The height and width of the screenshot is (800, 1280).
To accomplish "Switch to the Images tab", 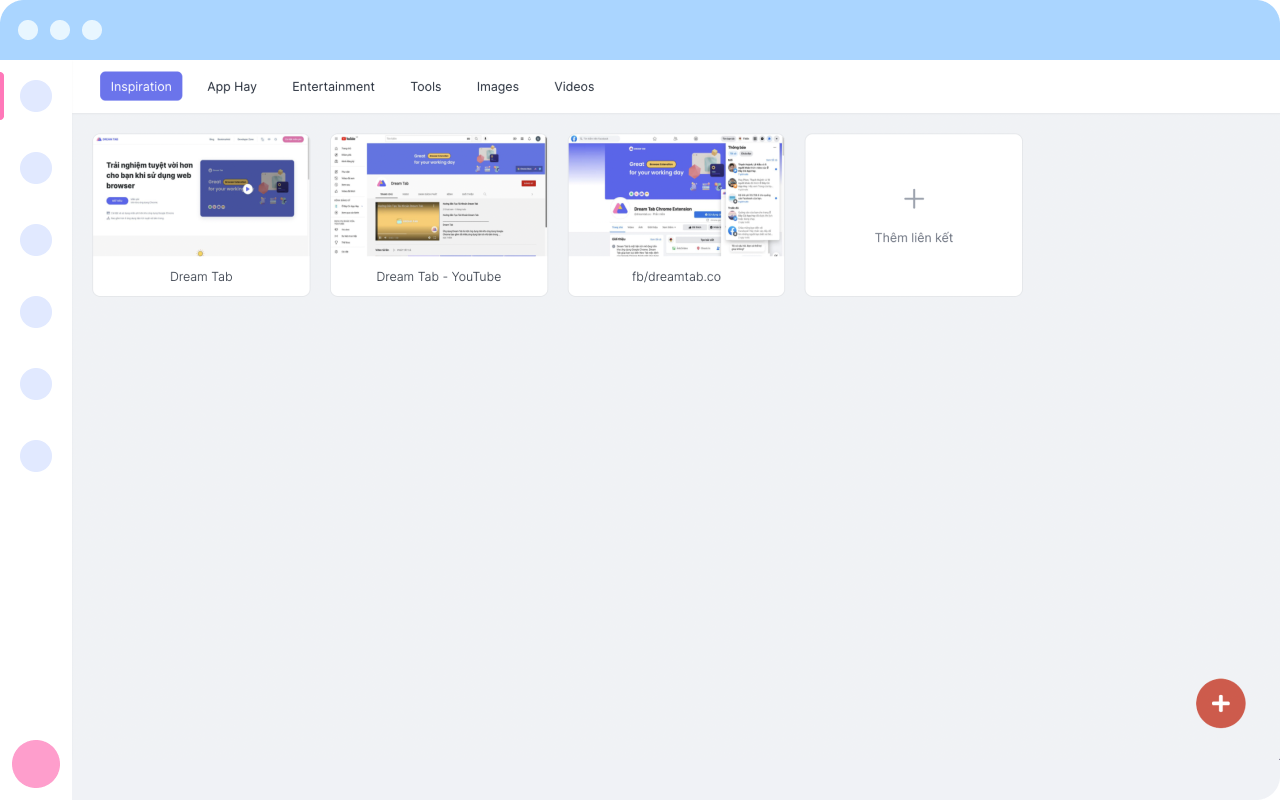I will [x=498, y=86].
